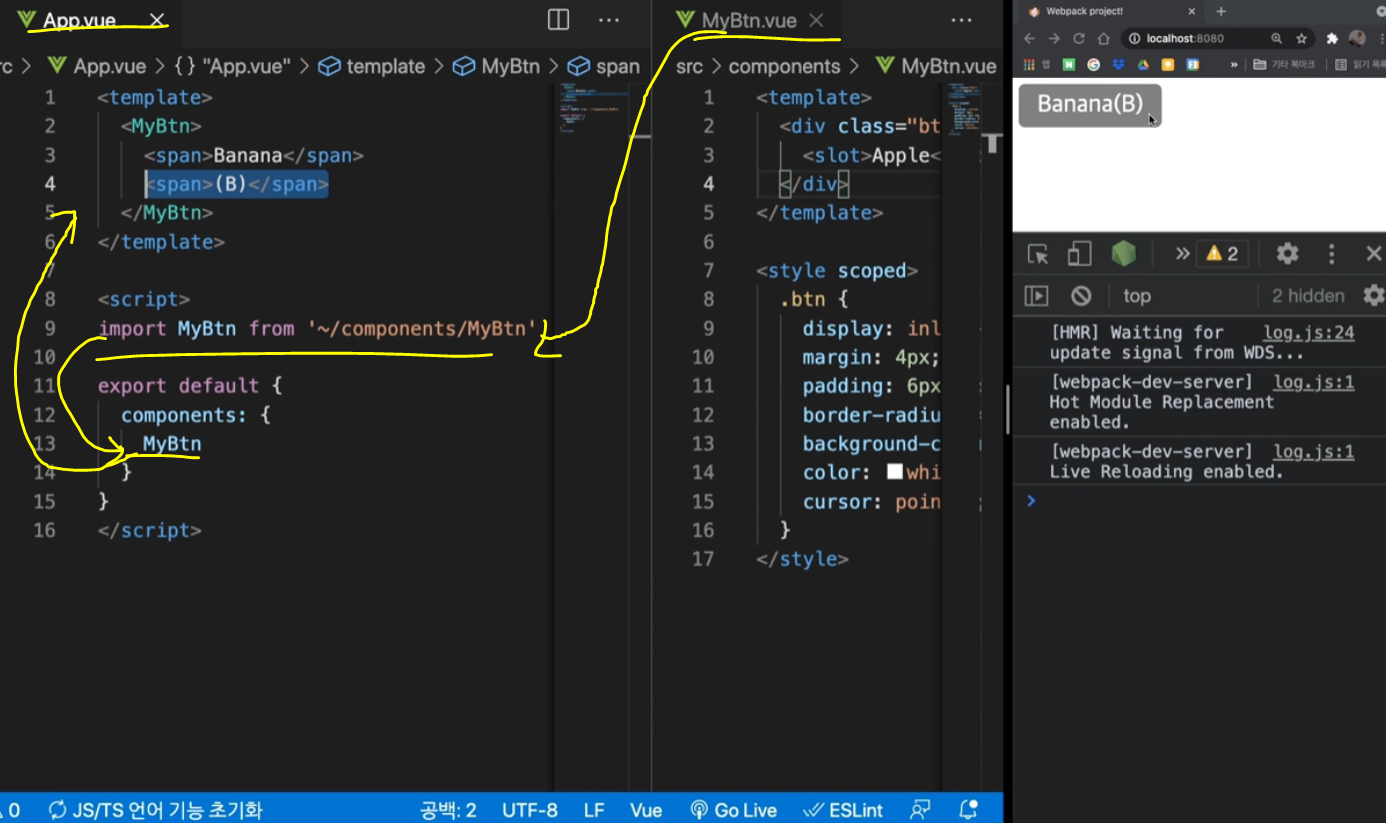
Task: Close the App.vue editor tab
Action: click(x=157, y=20)
